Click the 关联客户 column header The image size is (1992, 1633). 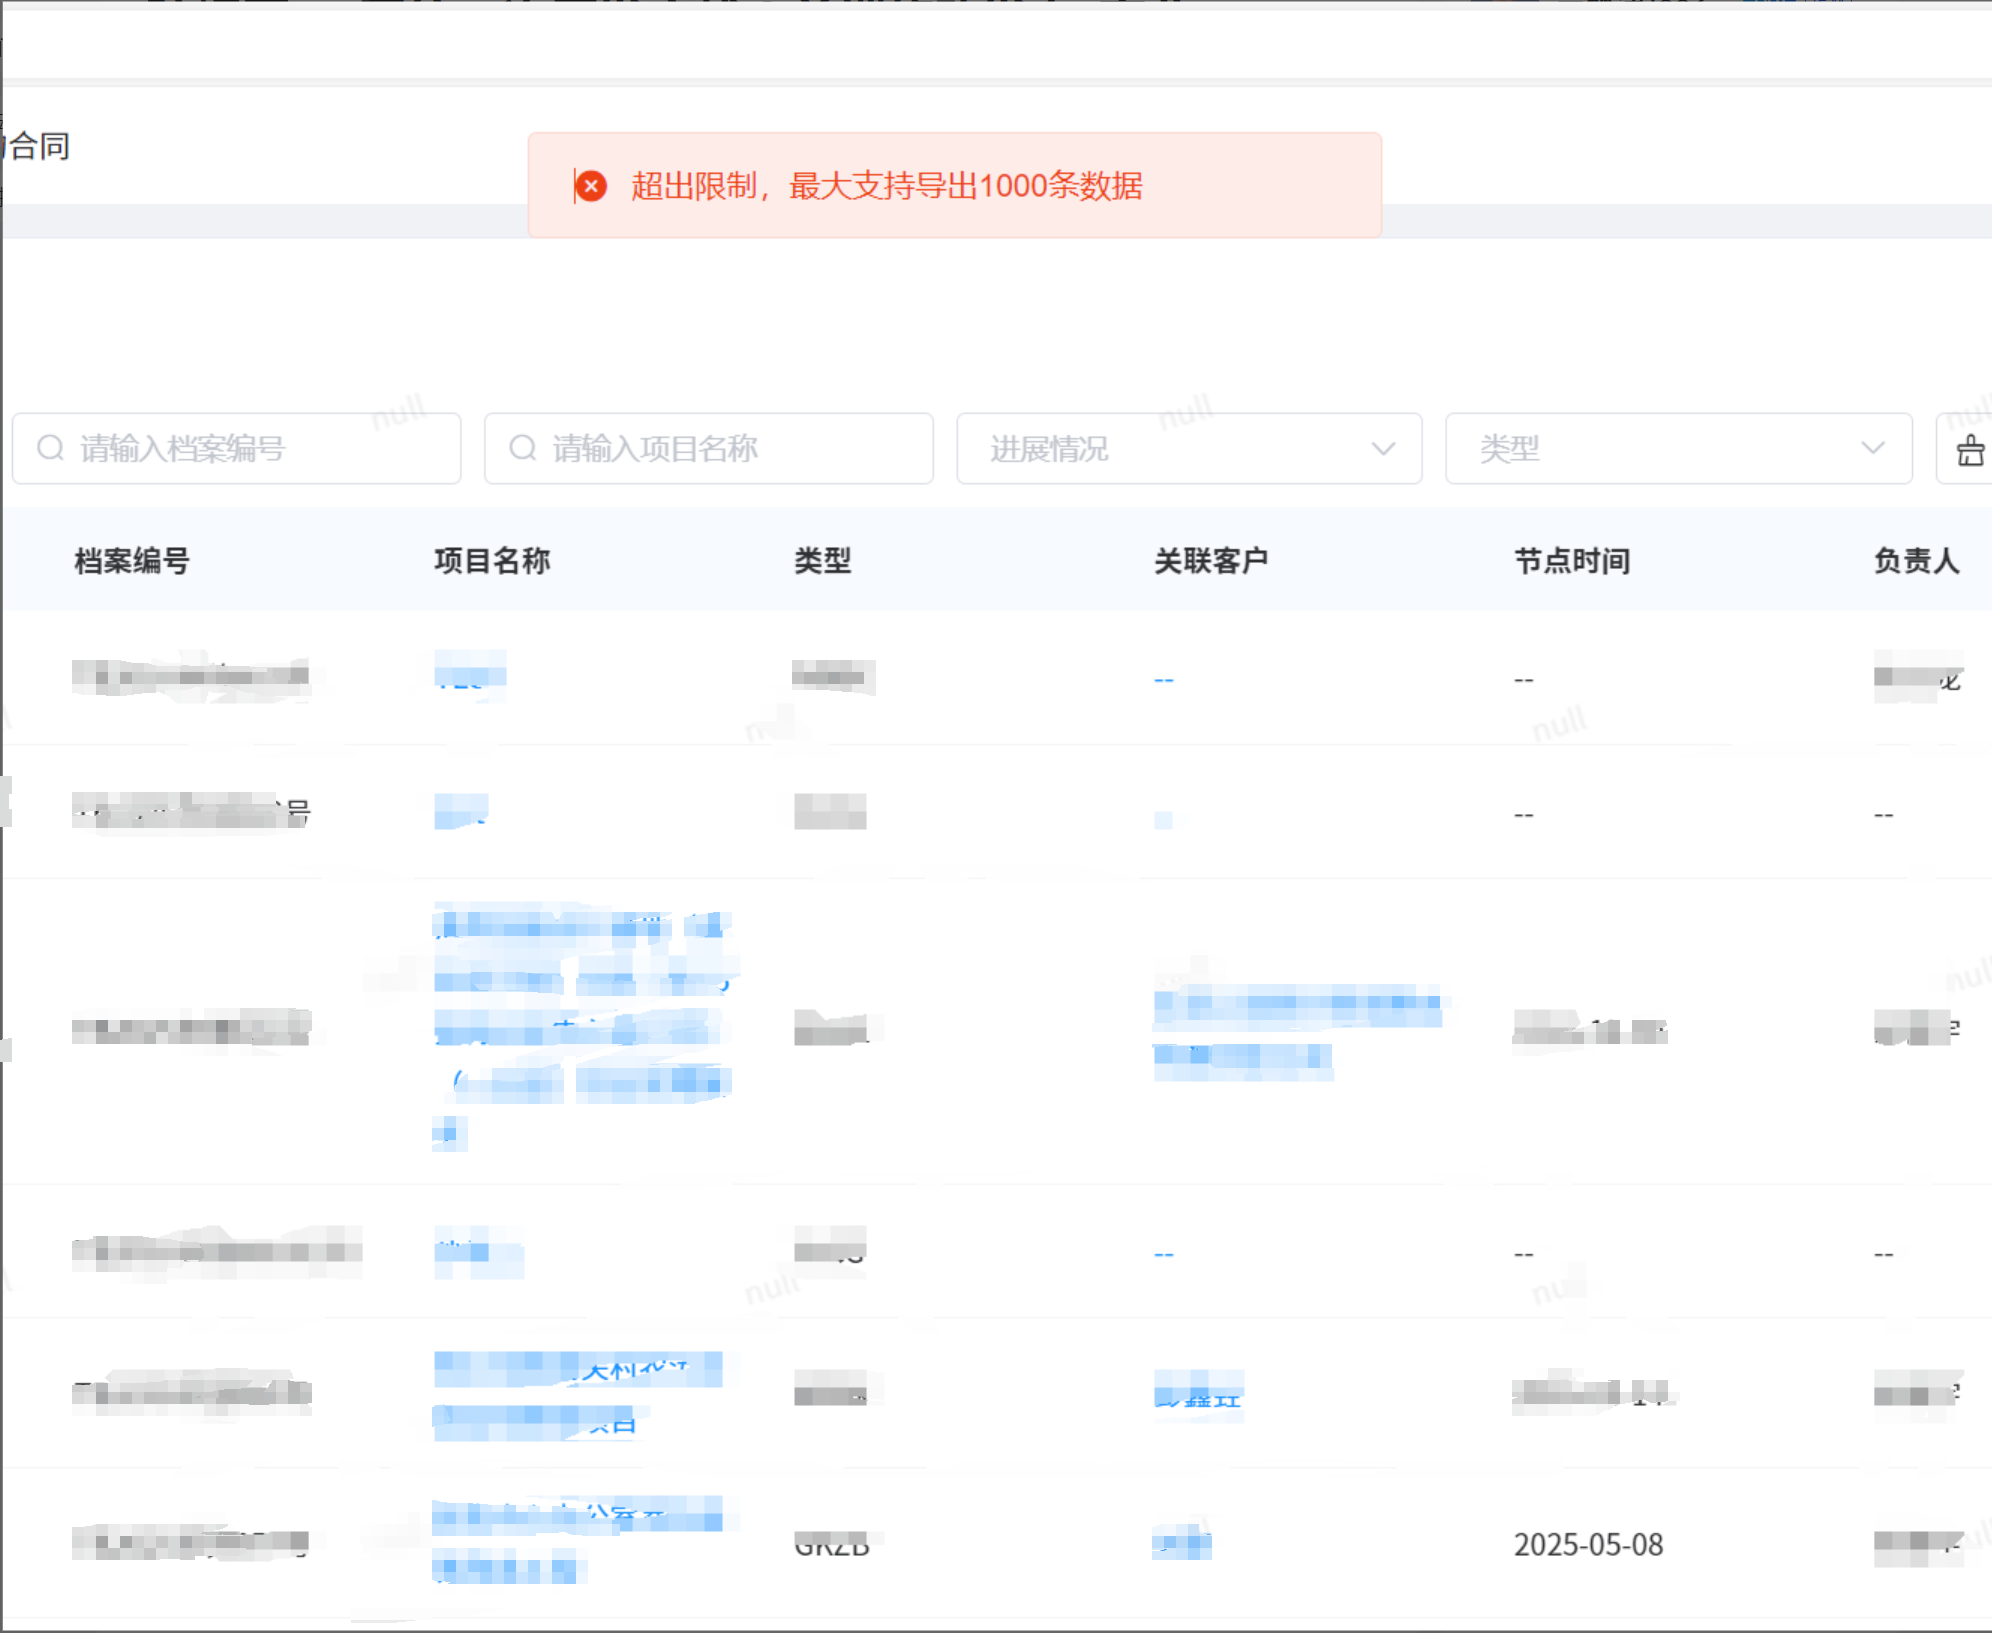coord(1211,561)
